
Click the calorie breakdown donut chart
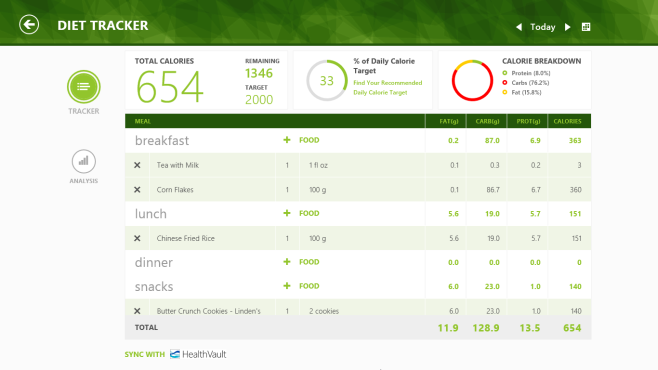(x=472, y=81)
